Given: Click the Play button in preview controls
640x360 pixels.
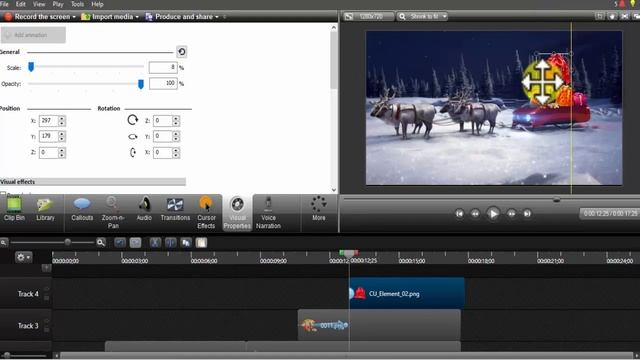Looking at the screenshot, I should 493,213.
